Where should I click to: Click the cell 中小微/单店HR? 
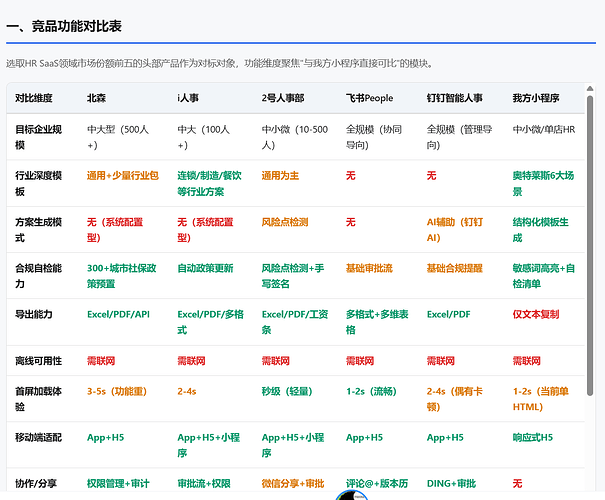tap(544, 130)
